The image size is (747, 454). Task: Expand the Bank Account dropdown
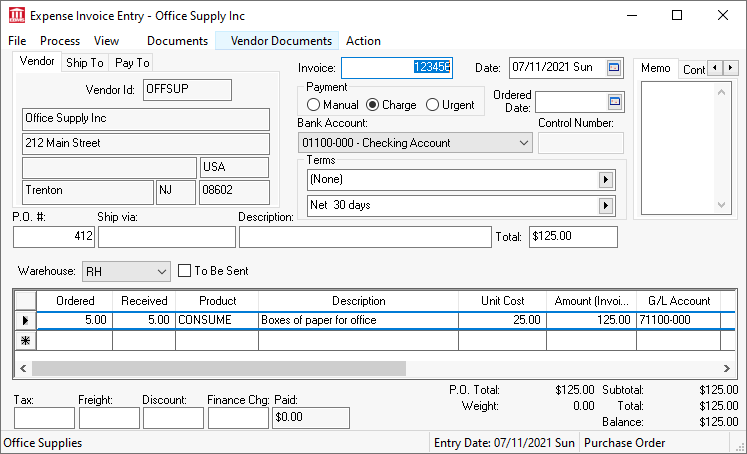[x=525, y=143]
